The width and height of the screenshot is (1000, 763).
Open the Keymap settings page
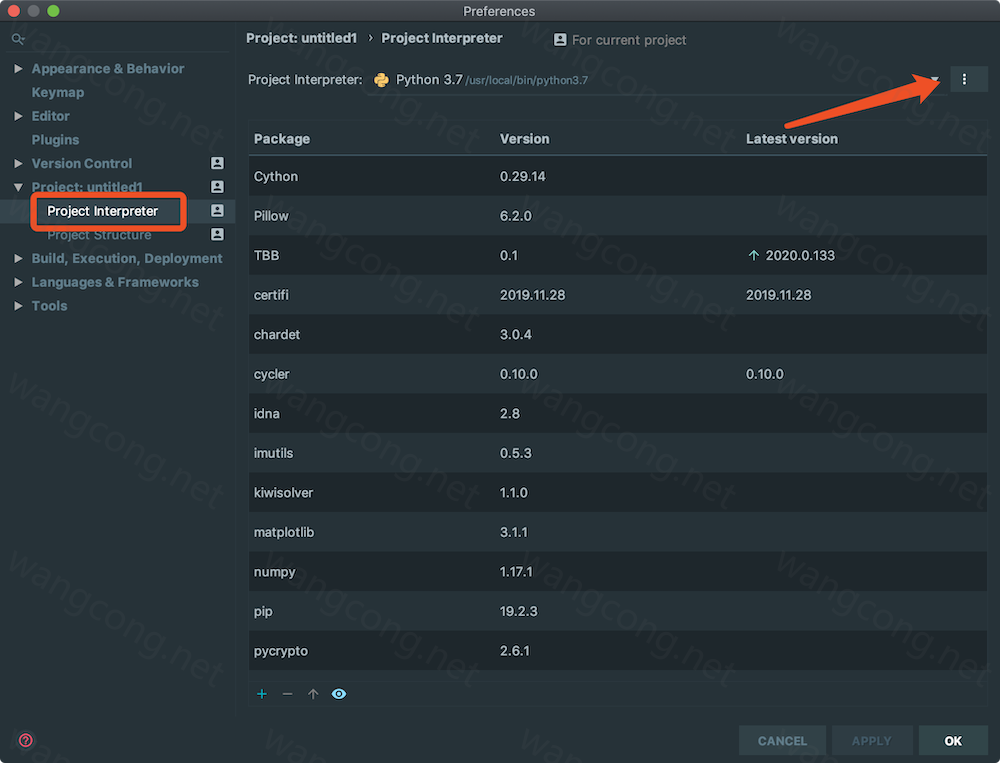(58, 93)
